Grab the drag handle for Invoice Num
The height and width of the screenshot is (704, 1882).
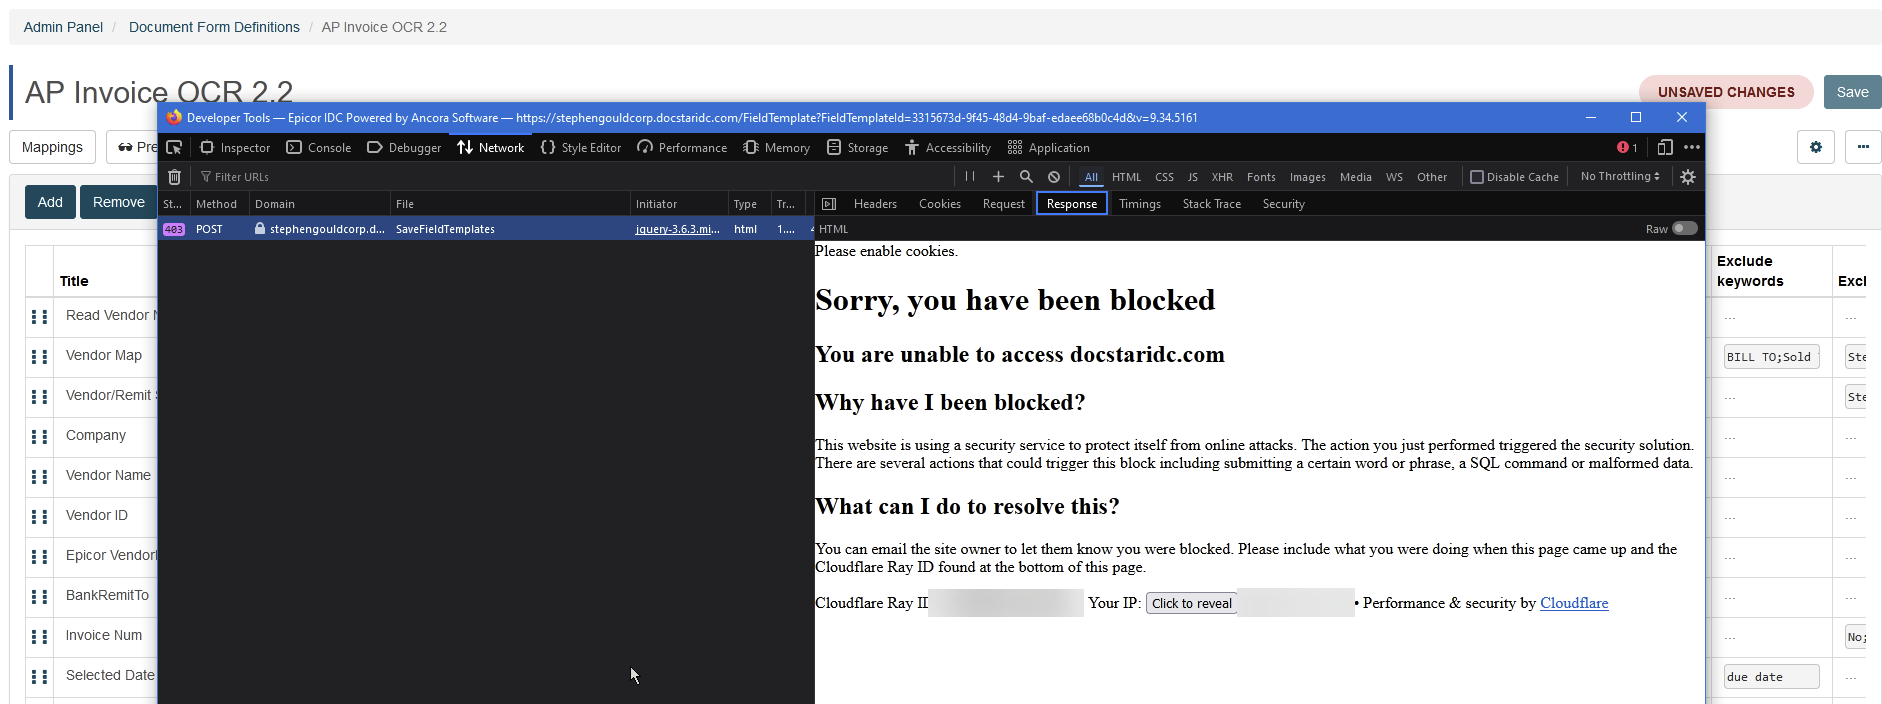click(x=39, y=637)
